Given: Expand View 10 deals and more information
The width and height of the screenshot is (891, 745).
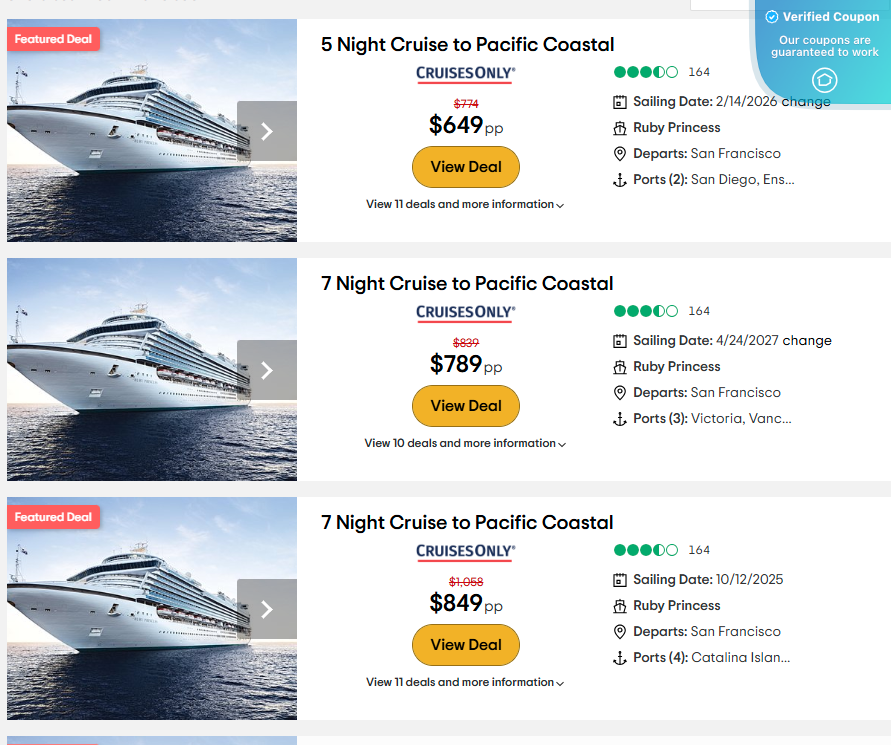Looking at the screenshot, I should tap(465, 443).
